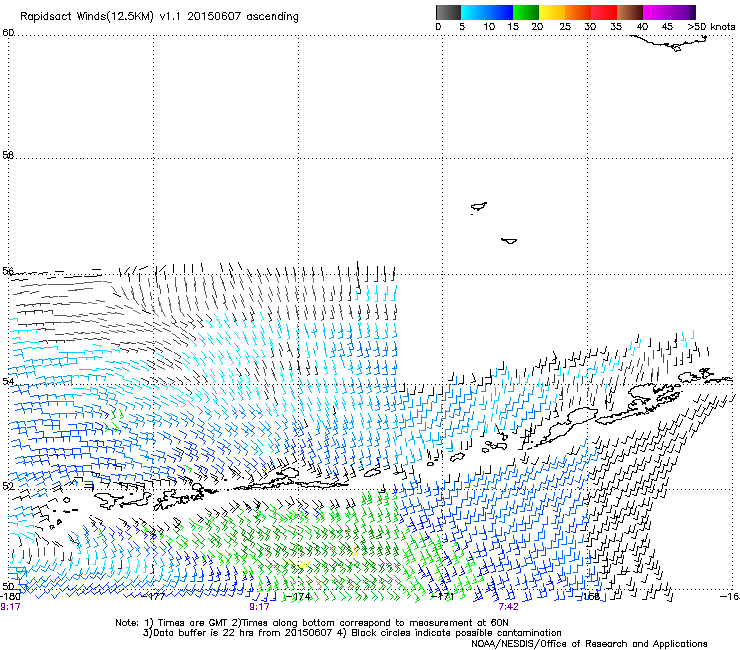Click the longitude label -171

[x=443, y=597]
